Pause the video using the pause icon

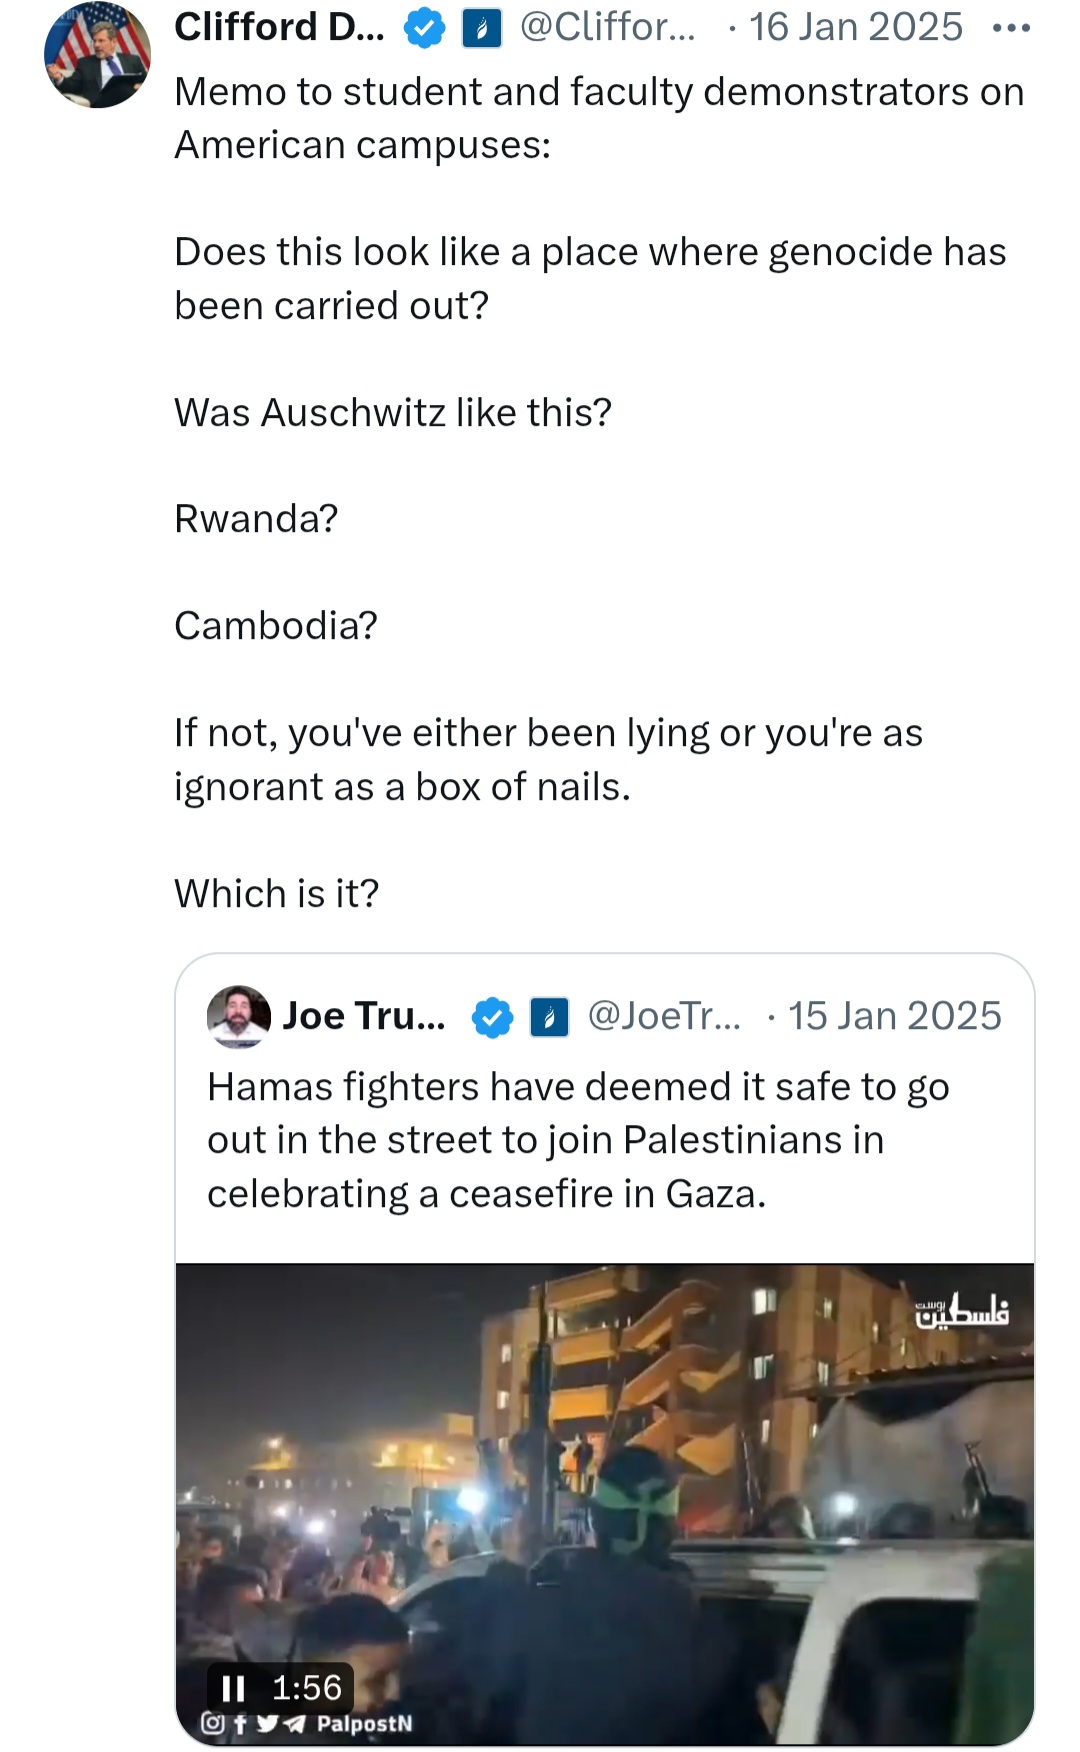coord(233,1689)
